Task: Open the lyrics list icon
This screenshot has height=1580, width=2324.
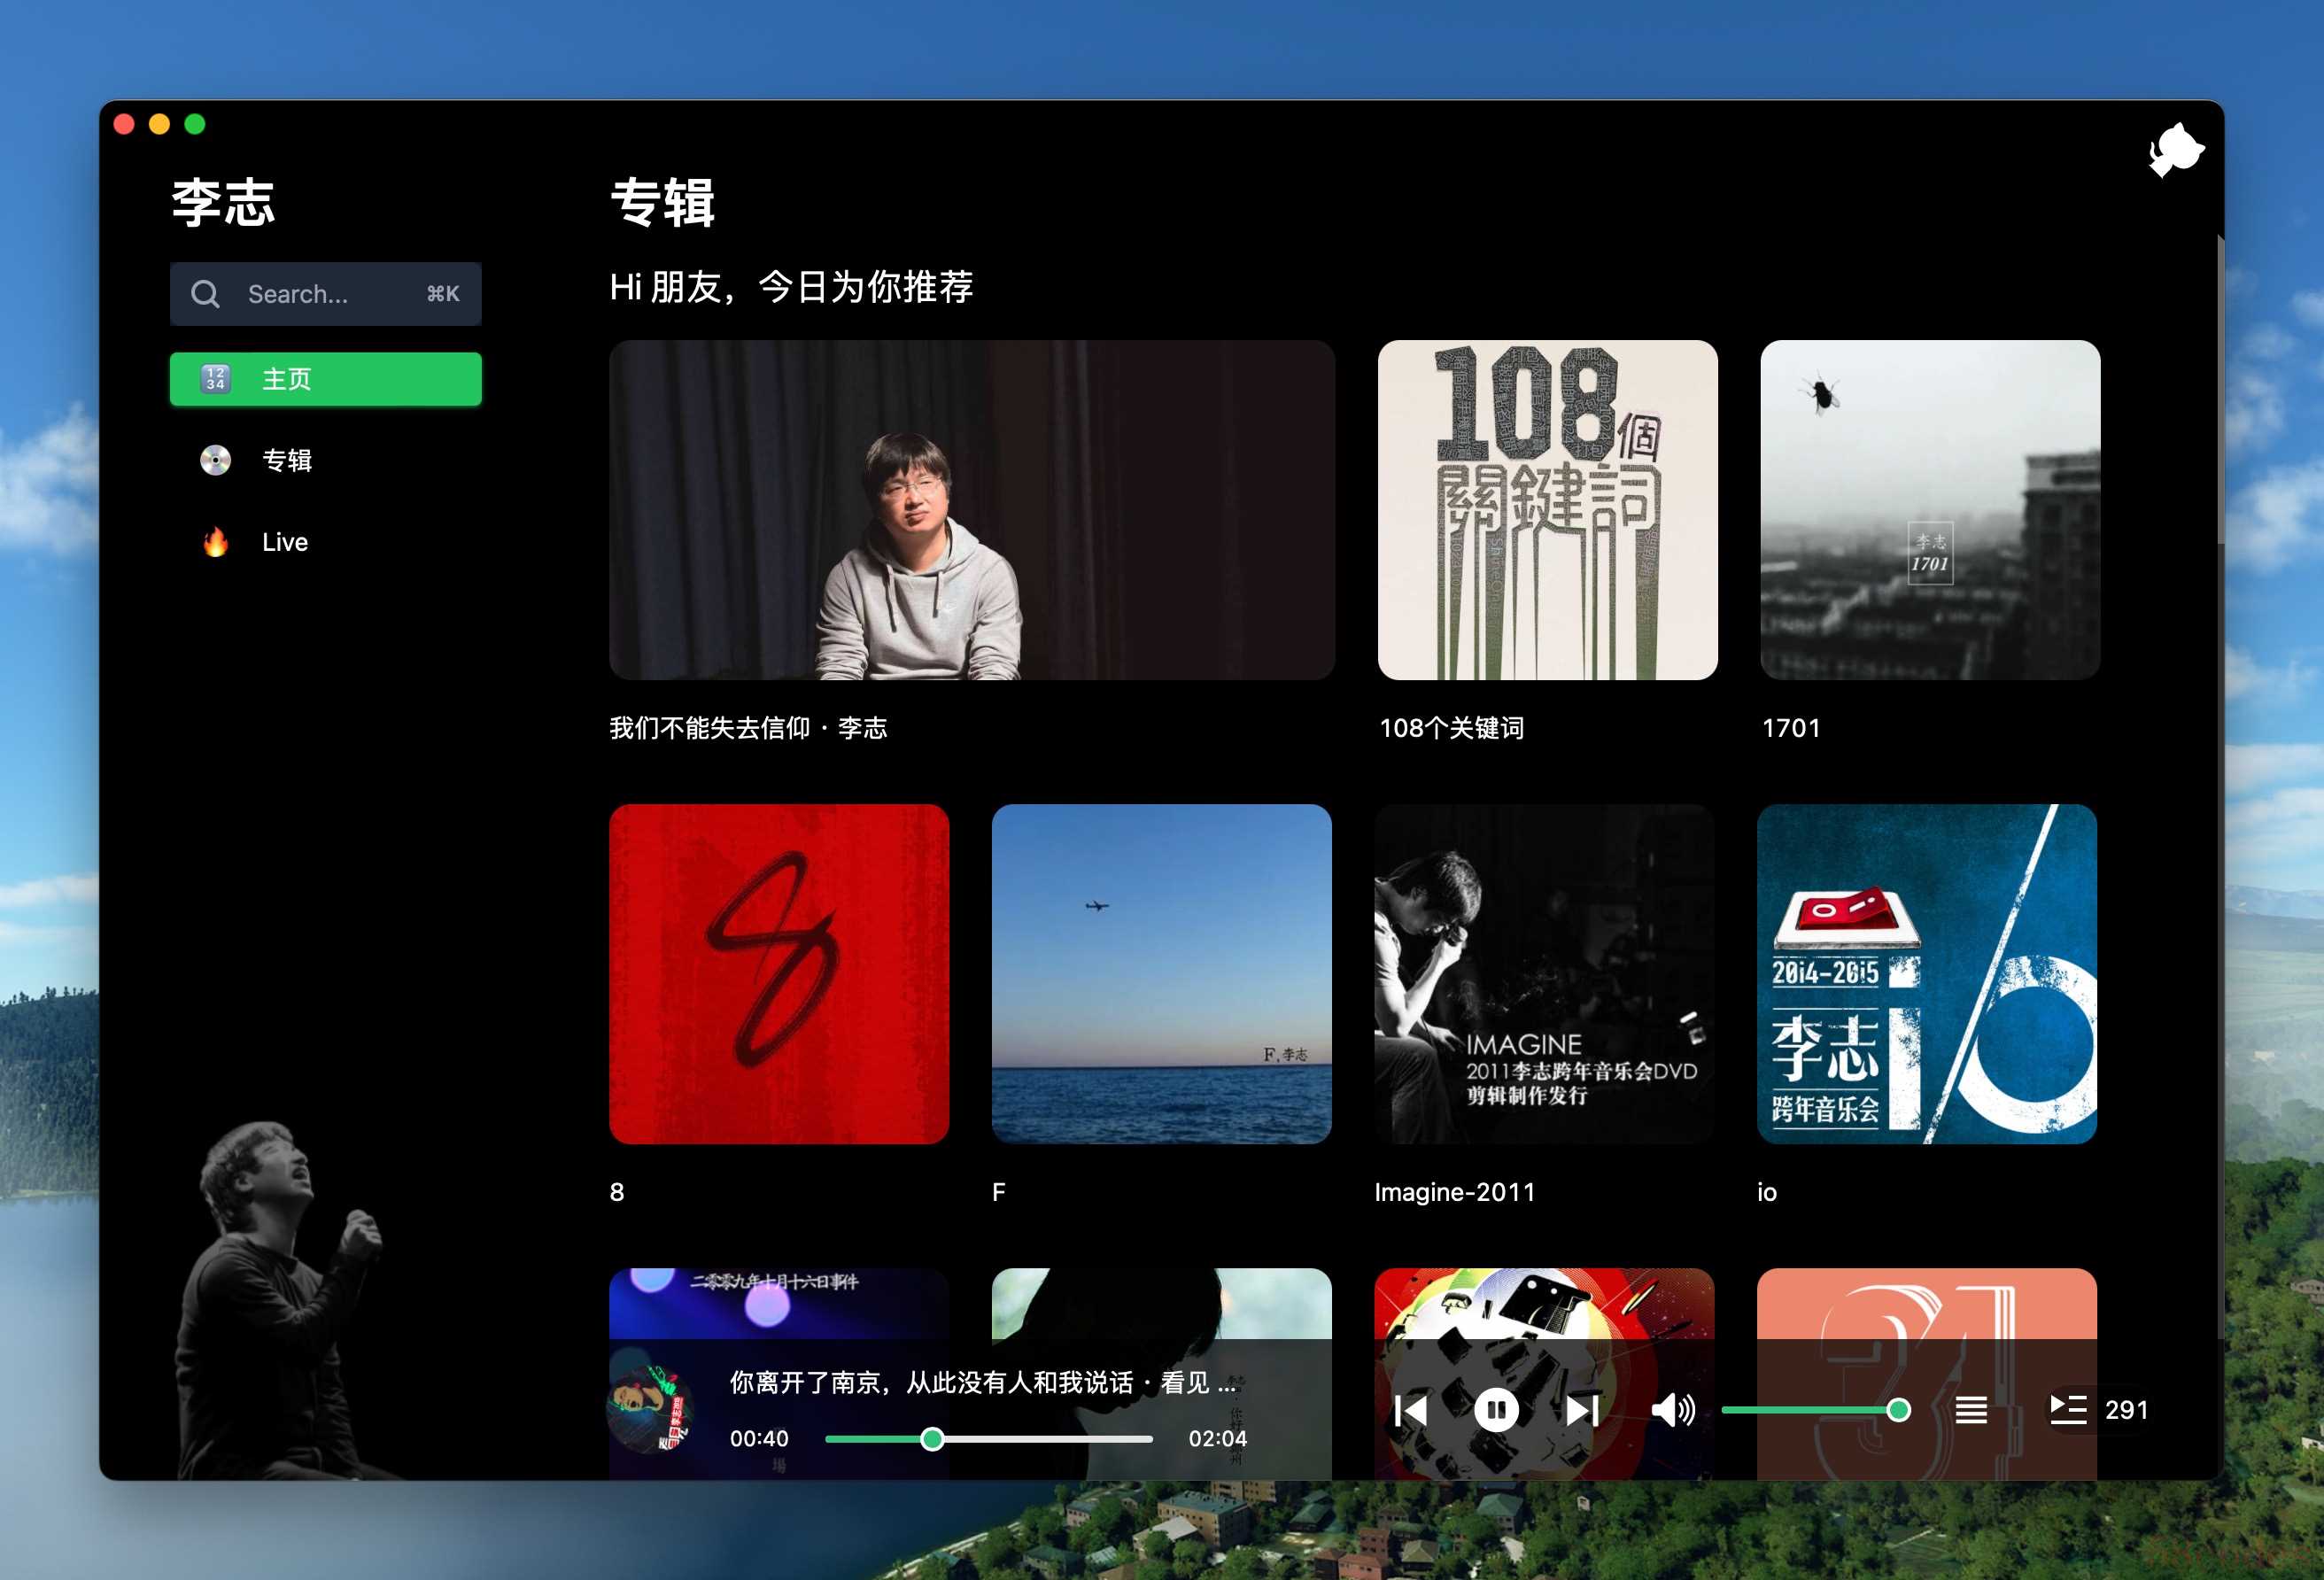Action: click(1971, 1410)
